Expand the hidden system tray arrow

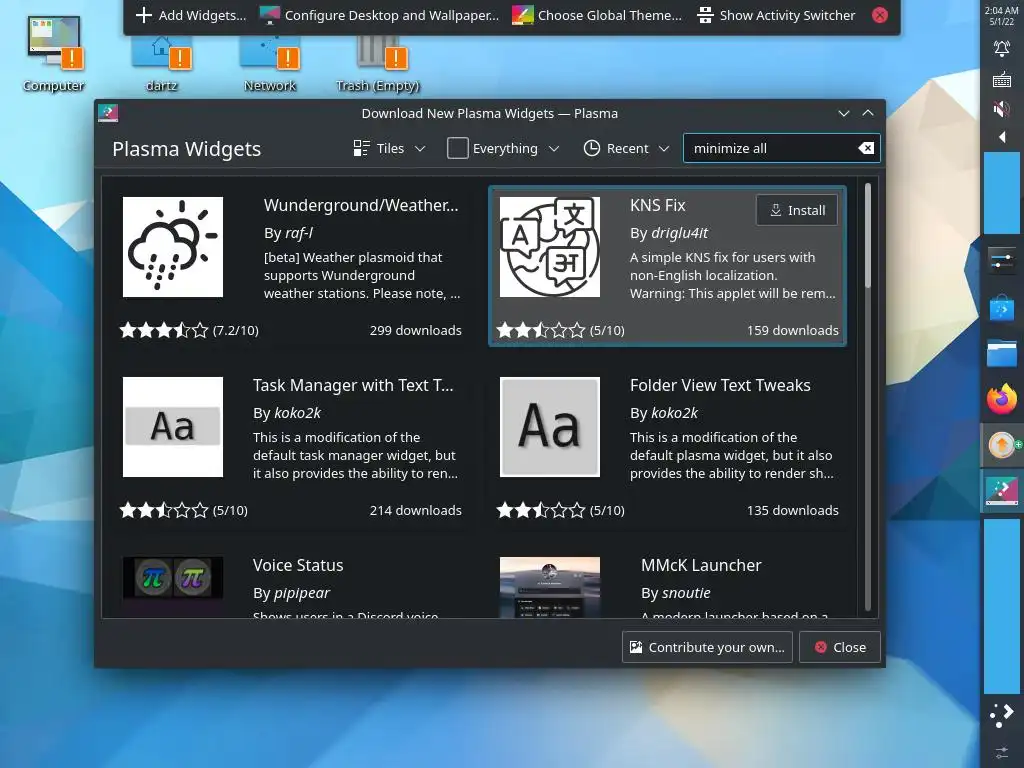(1002, 136)
